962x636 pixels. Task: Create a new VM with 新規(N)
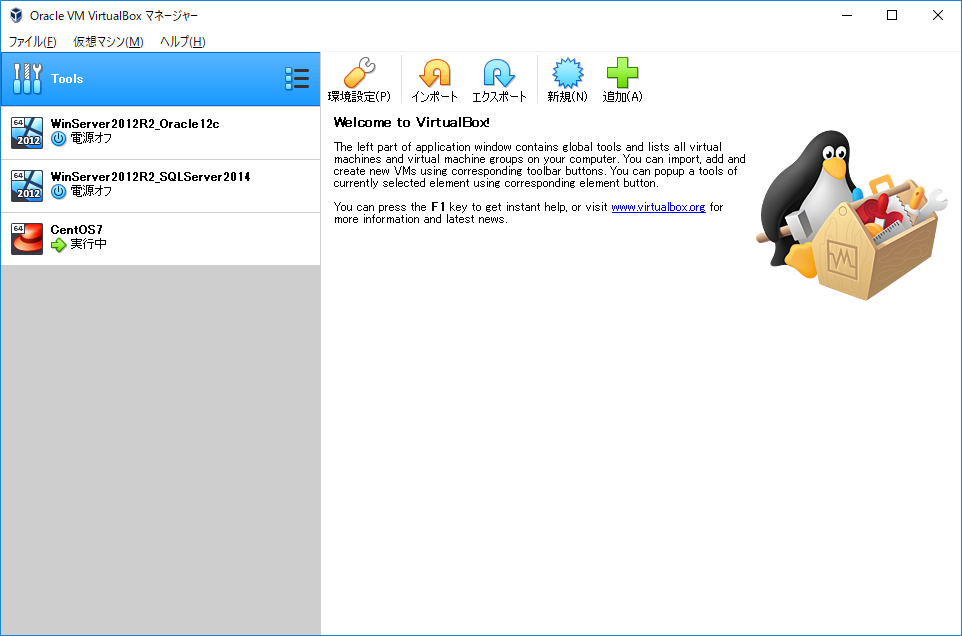pos(567,74)
